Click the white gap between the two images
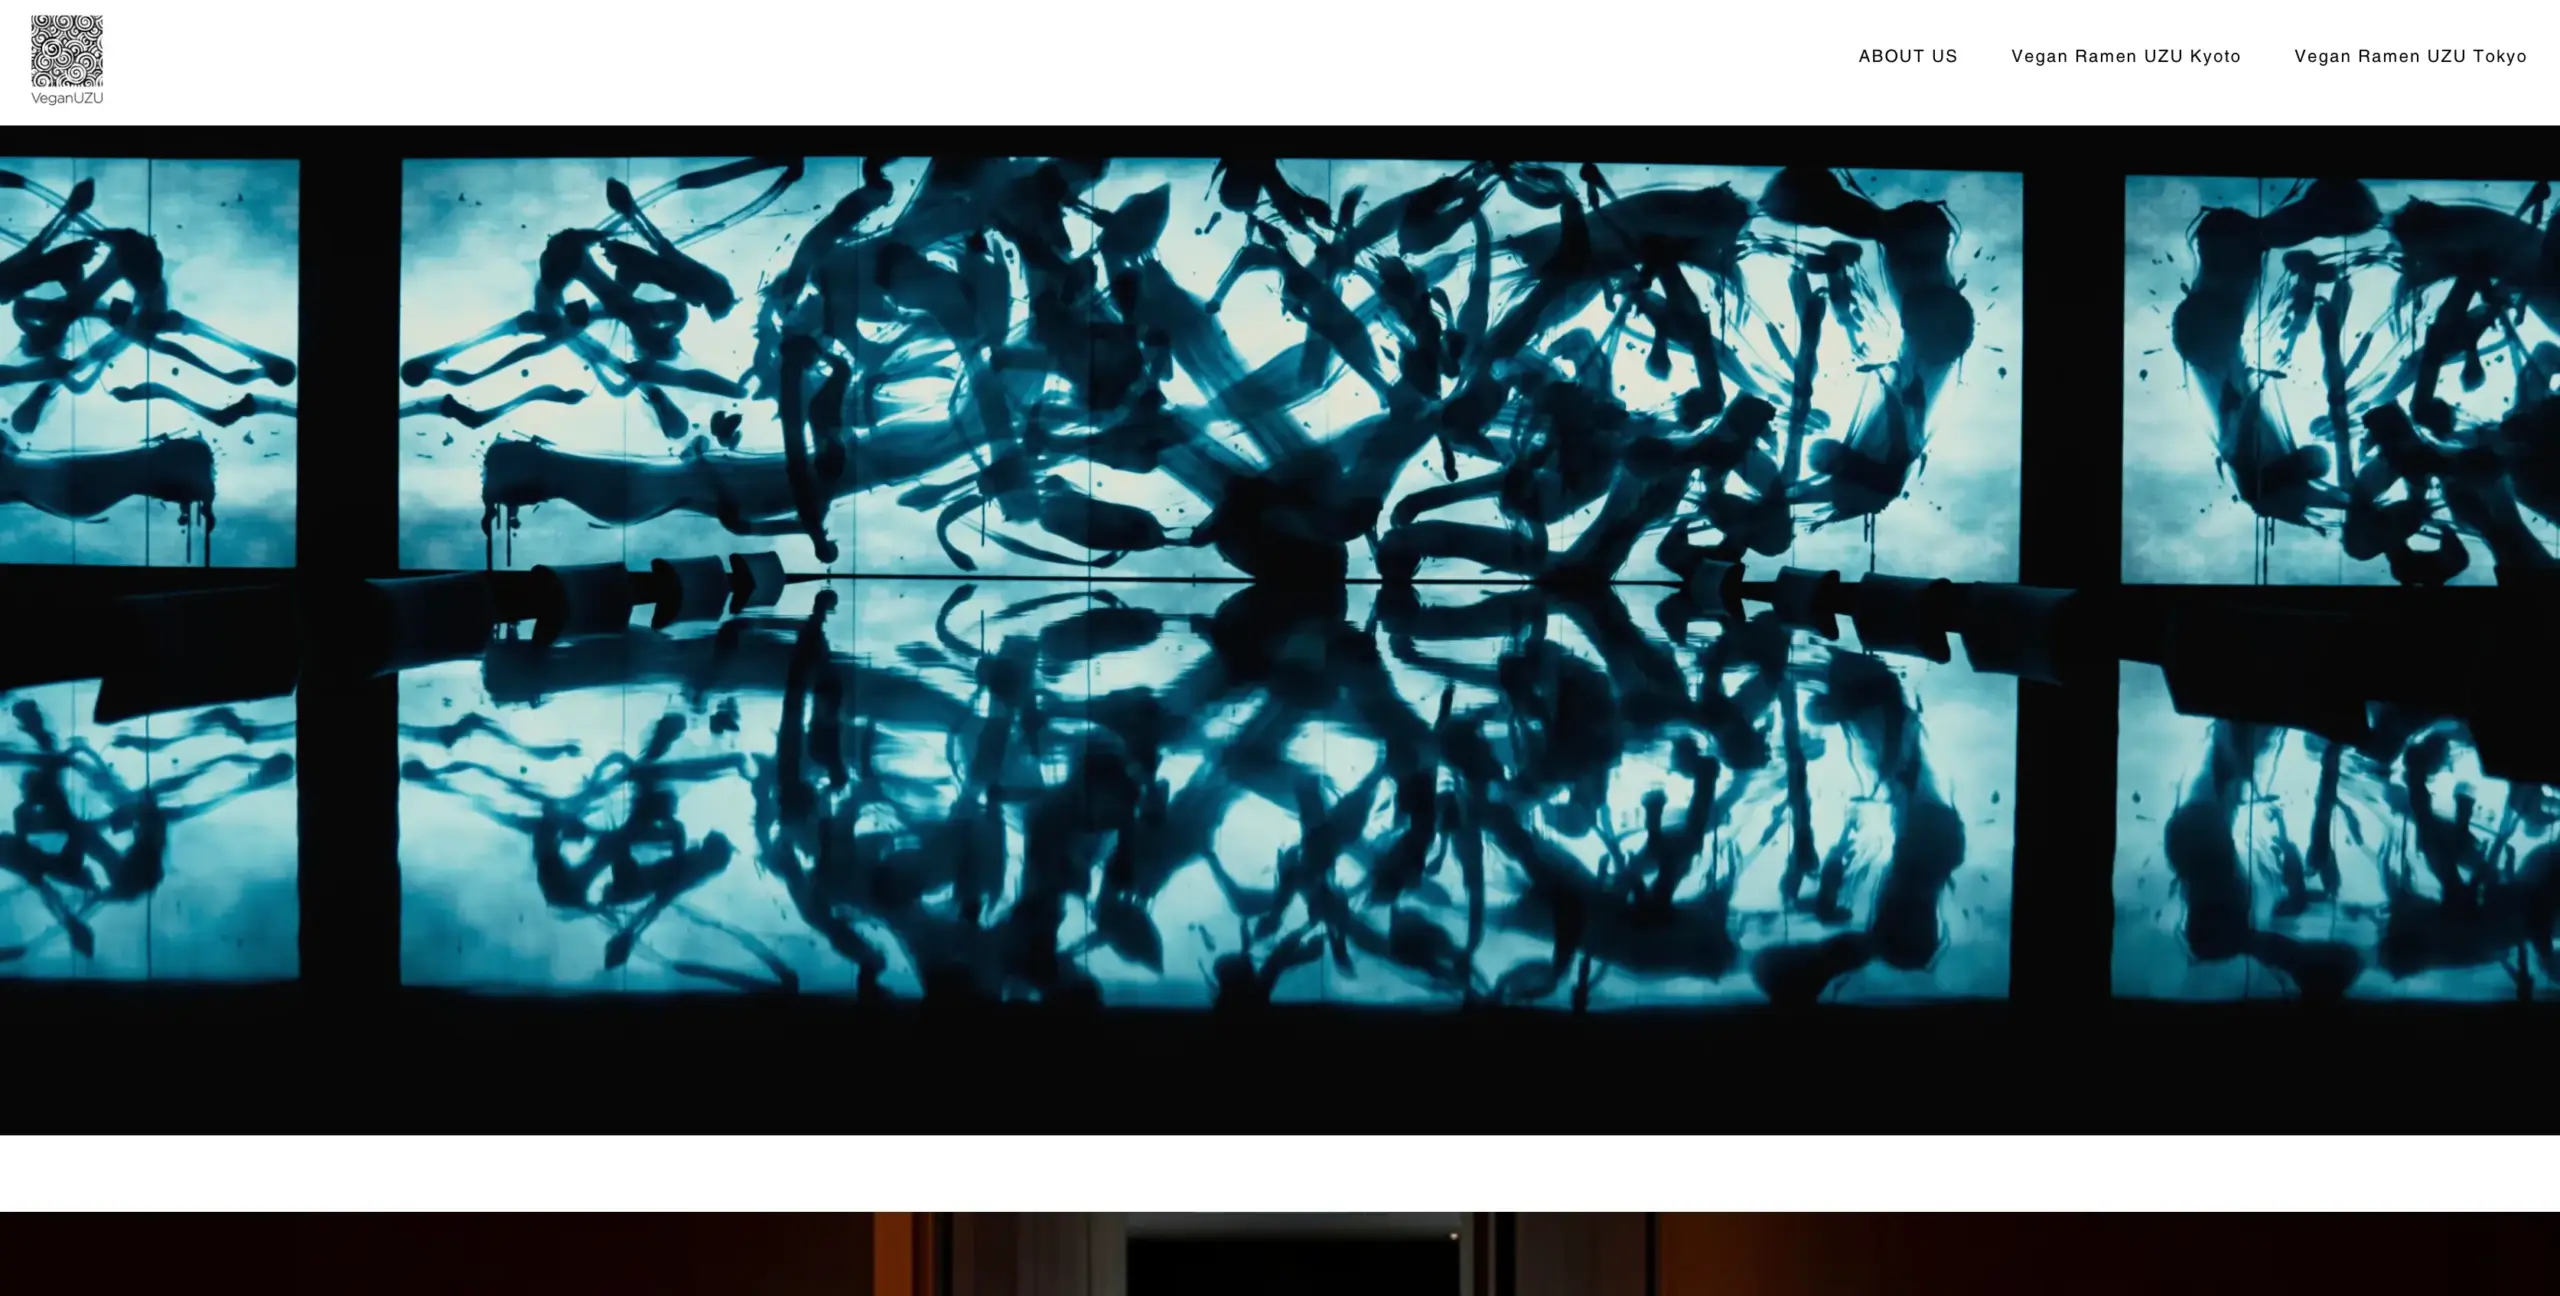The height and width of the screenshot is (1296, 2560). pyautogui.click(x=1280, y=1172)
